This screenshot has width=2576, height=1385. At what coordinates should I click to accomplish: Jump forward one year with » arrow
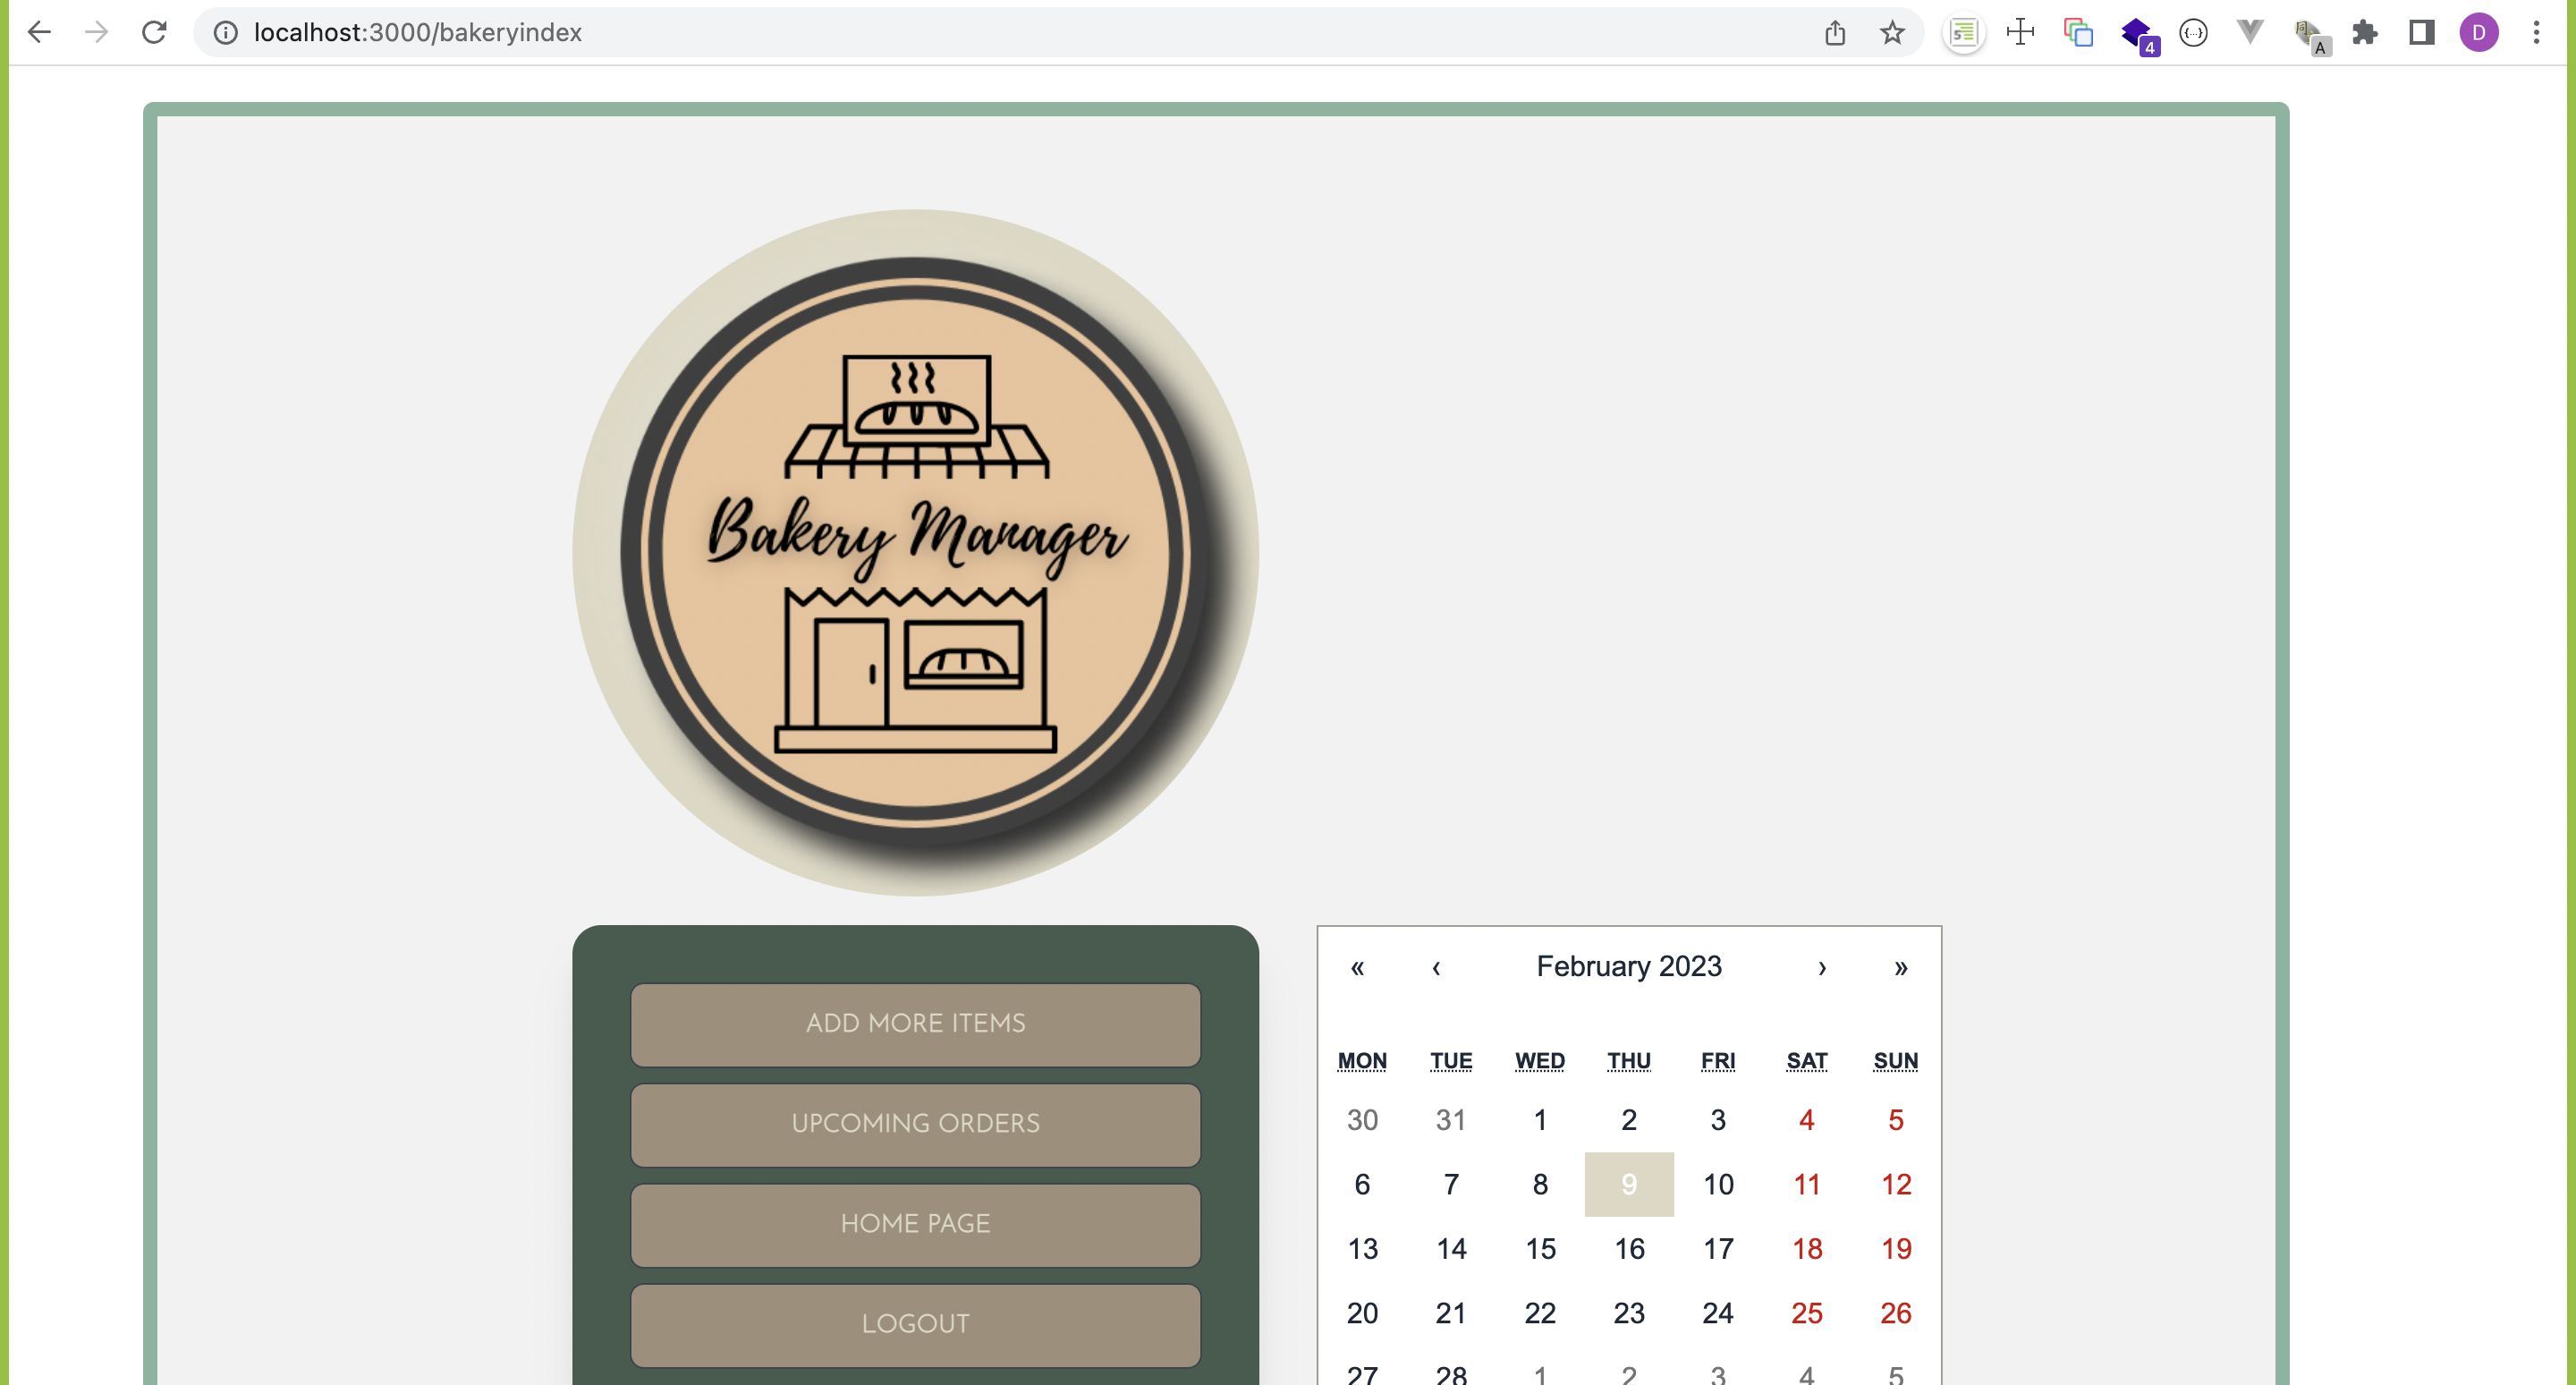coord(1901,967)
